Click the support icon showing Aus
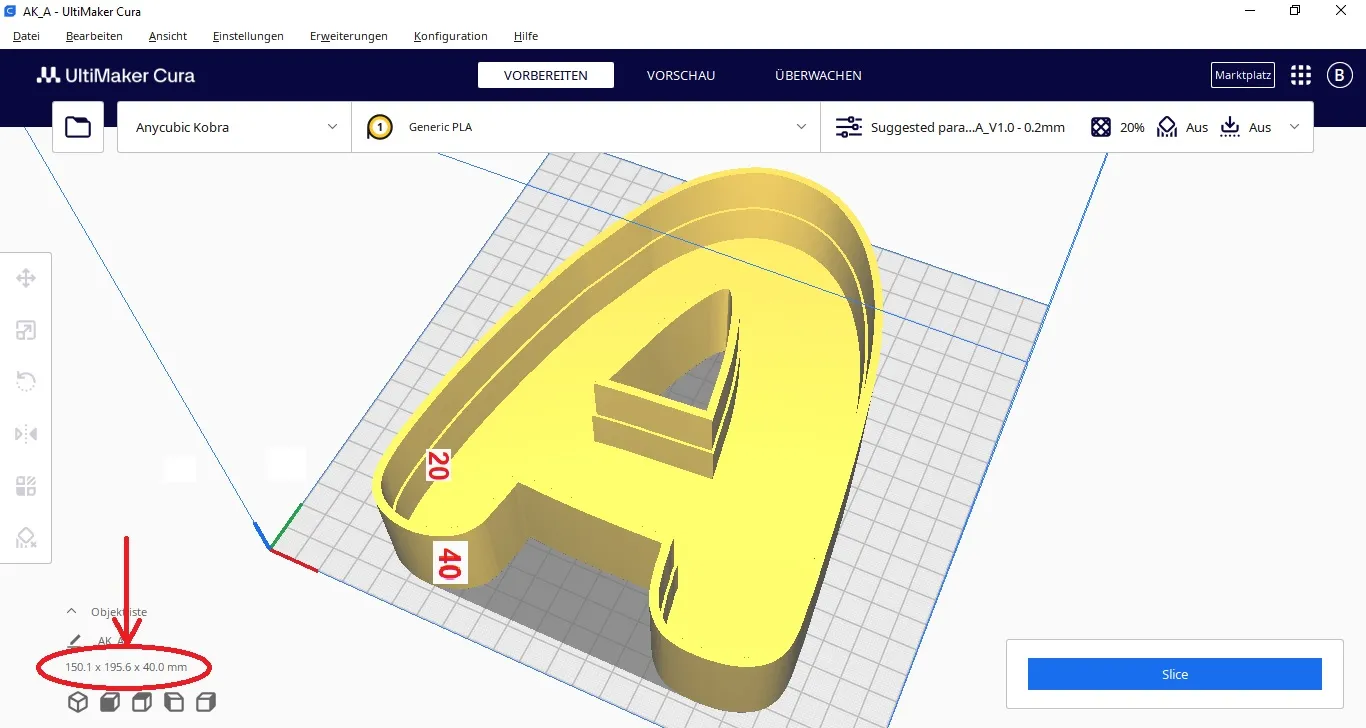The image size is (1366, 728). point(1167,127)
